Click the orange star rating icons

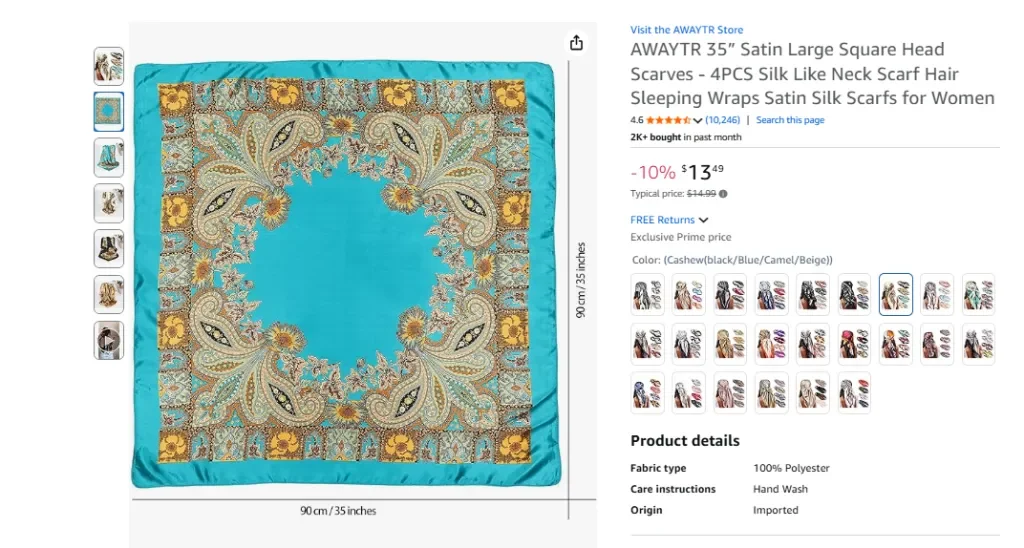[x=668, y=121]
